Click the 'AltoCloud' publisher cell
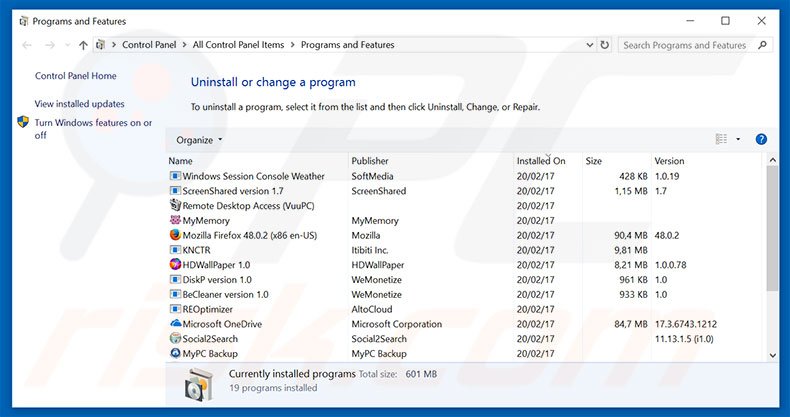 coord(372,309)
